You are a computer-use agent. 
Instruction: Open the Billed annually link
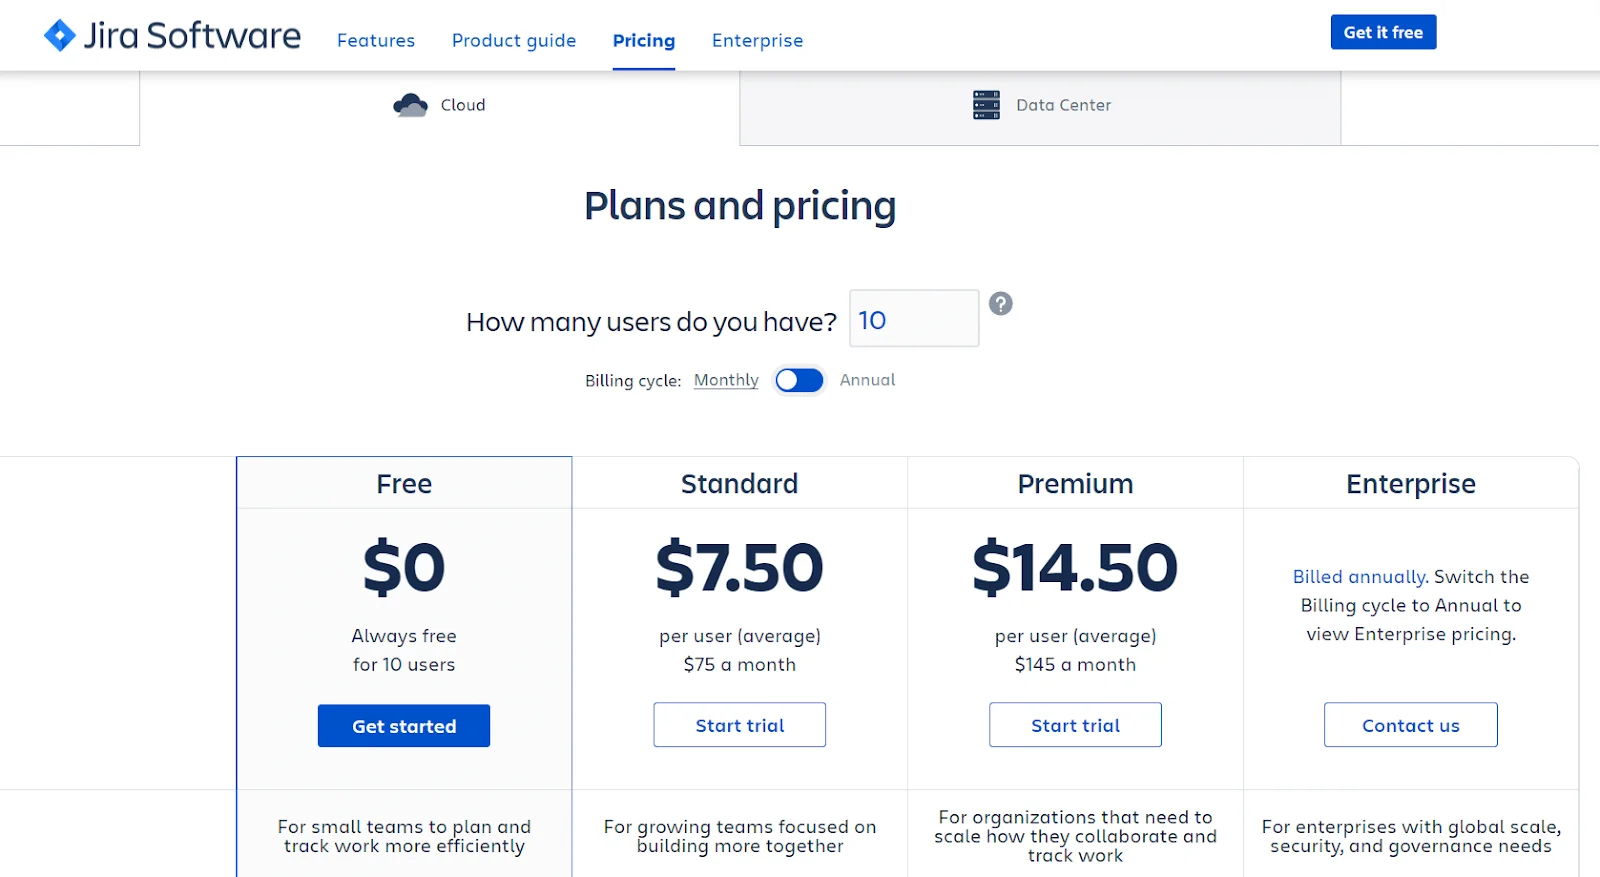(x=1359, y=577)
